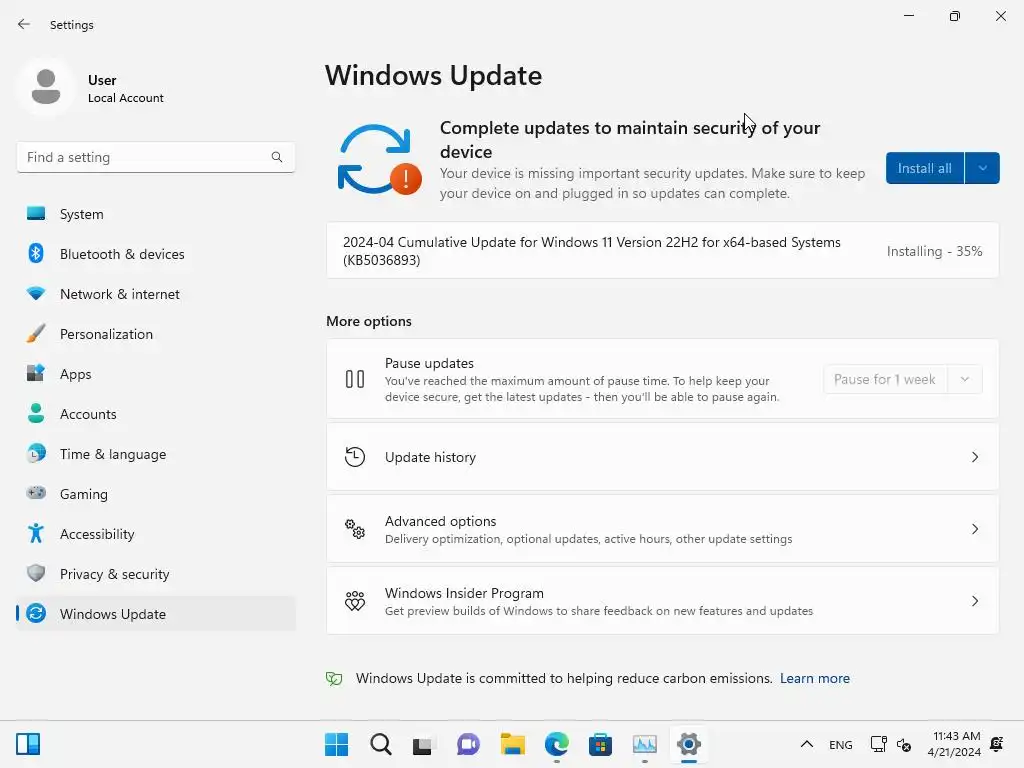Click the Time & language clock icon

[x=36, y=454]
